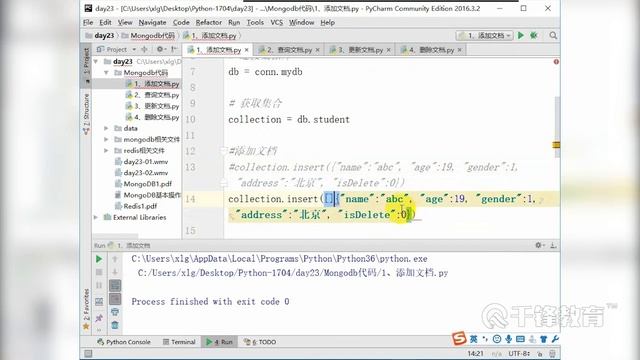Click the editor error stripe yellow marker
Screen dimensions: 640x360
(x=556, y=145)
